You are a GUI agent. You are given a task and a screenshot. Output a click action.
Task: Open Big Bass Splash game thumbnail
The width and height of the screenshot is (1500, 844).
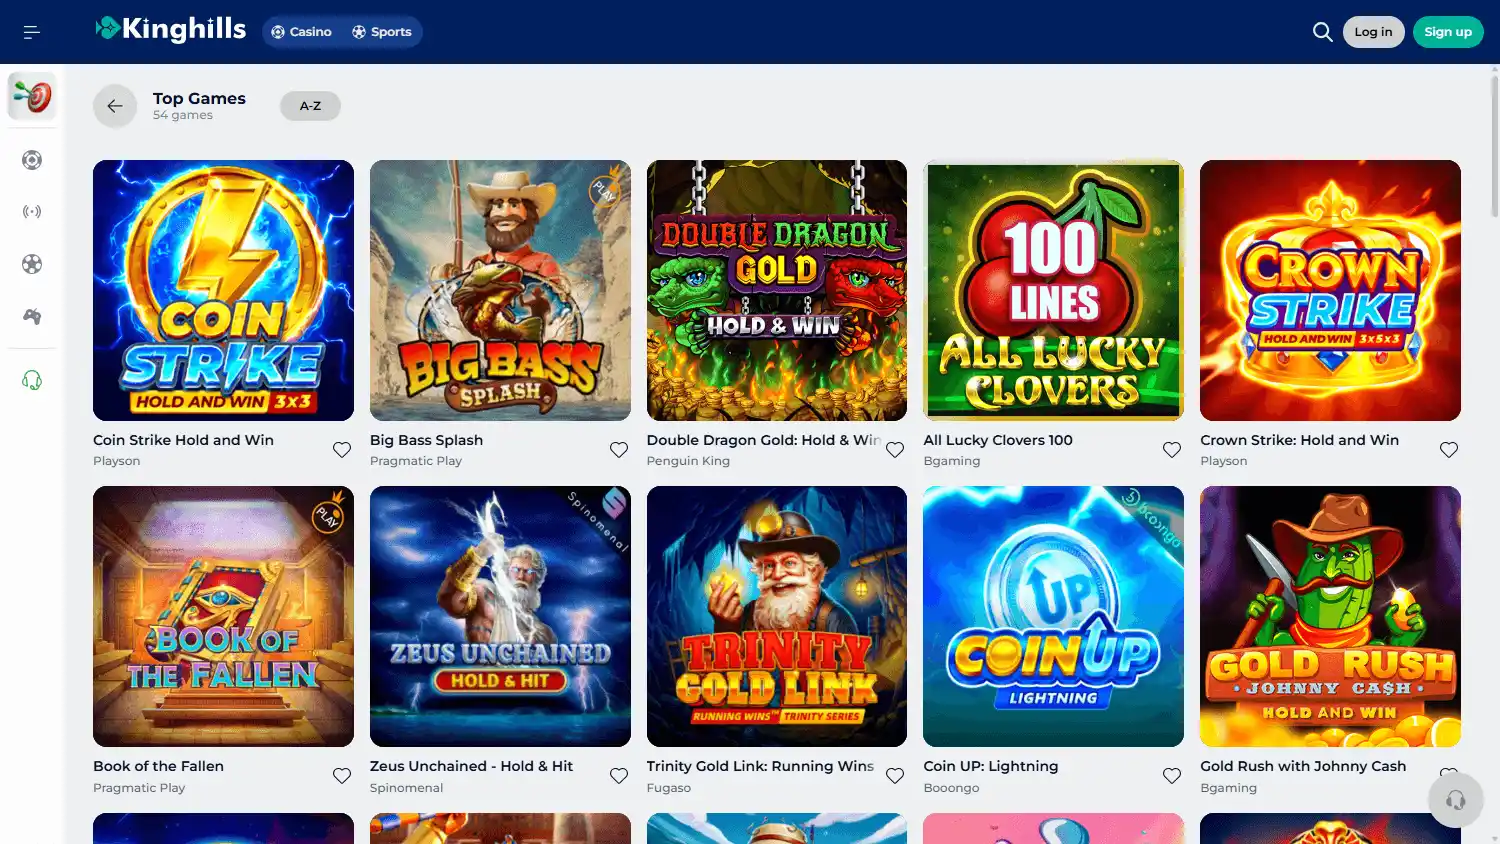[x=500, y=290]
